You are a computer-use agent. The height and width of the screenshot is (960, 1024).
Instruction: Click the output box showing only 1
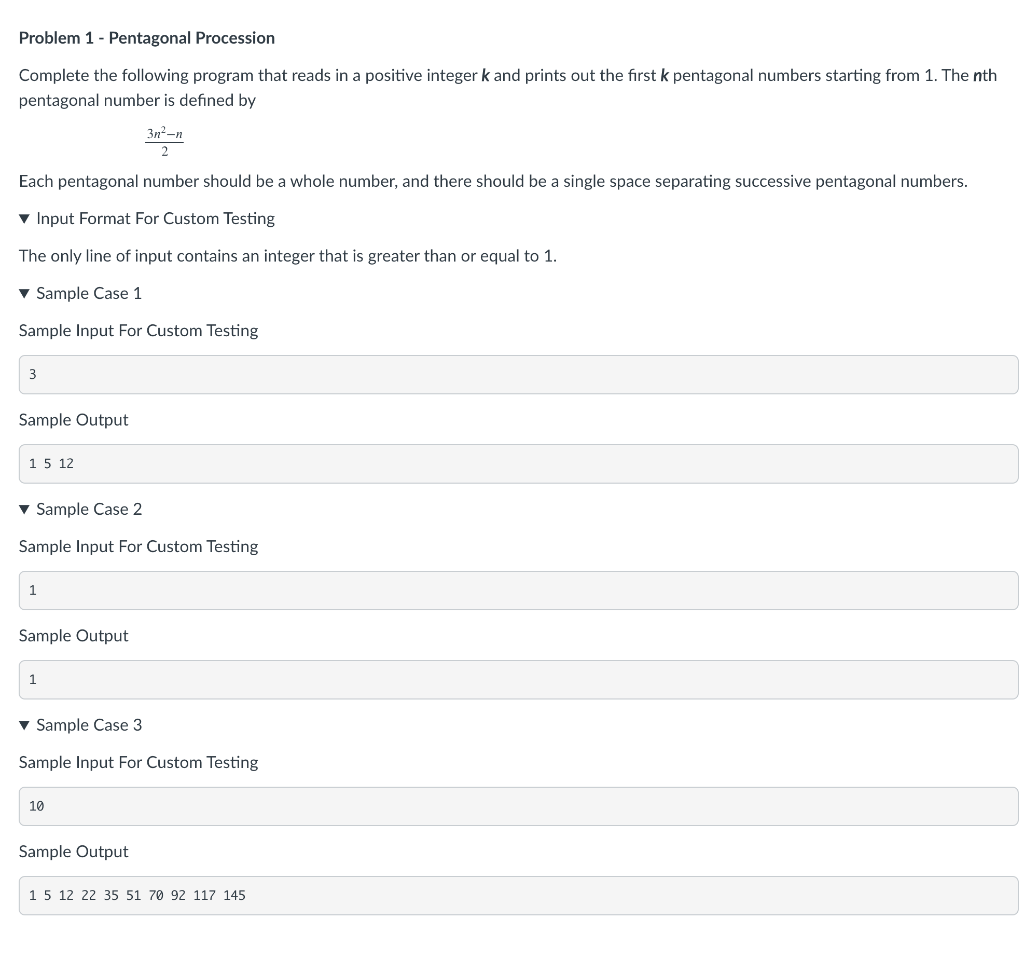[x=518, y=679]
